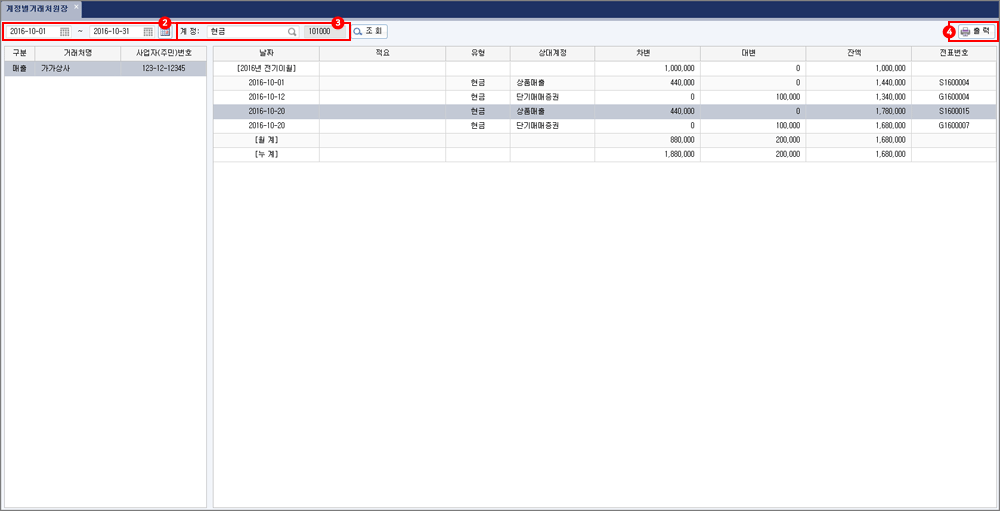
Task: Click the 날짜 column header
Action: click(267, 53)
